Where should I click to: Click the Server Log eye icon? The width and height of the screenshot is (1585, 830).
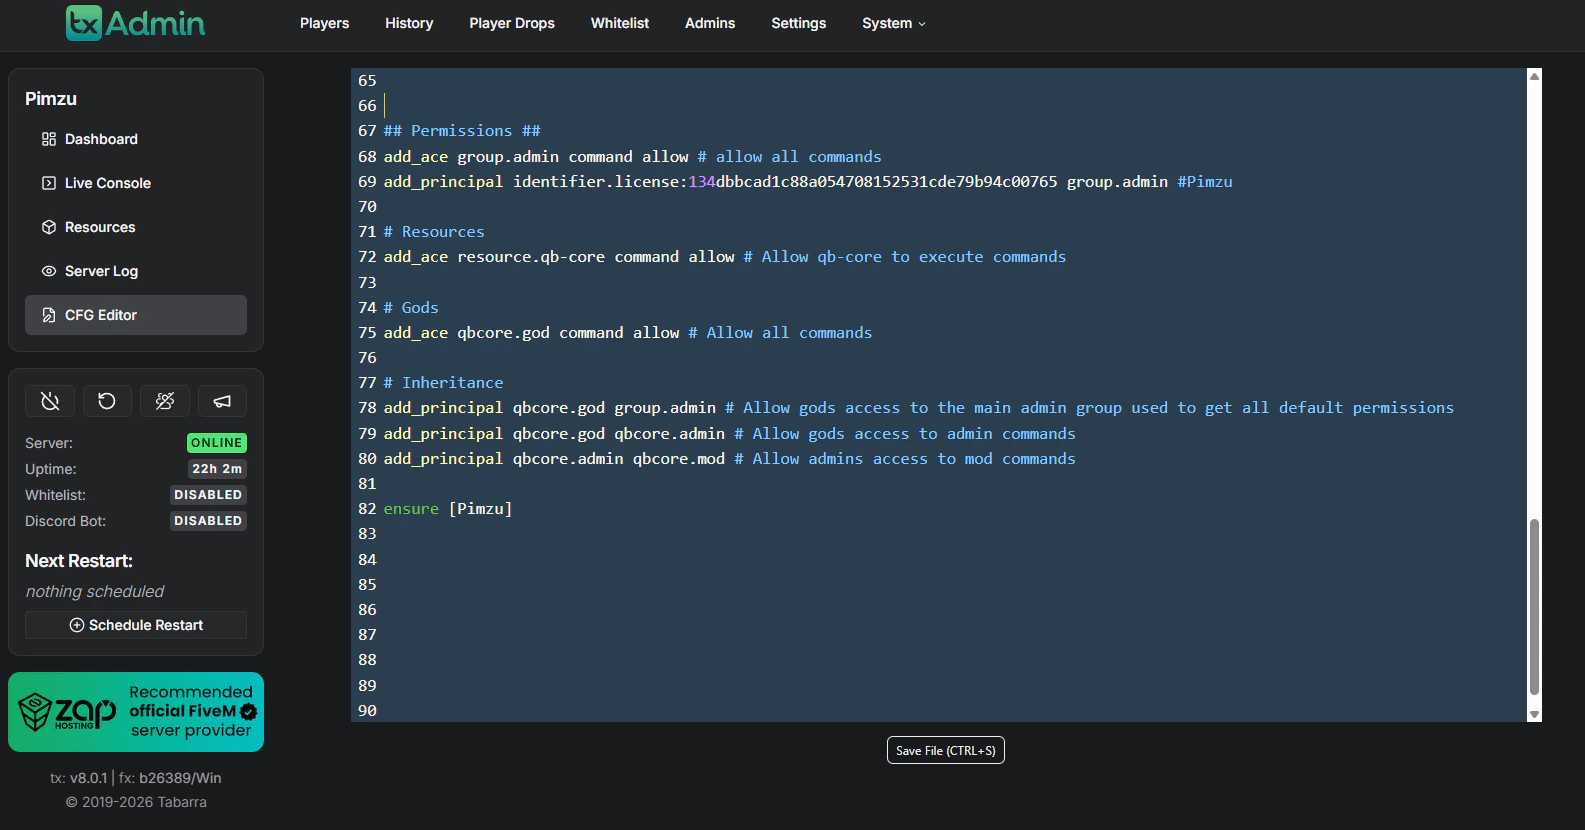pyautogui.click(x=49, y=271)
